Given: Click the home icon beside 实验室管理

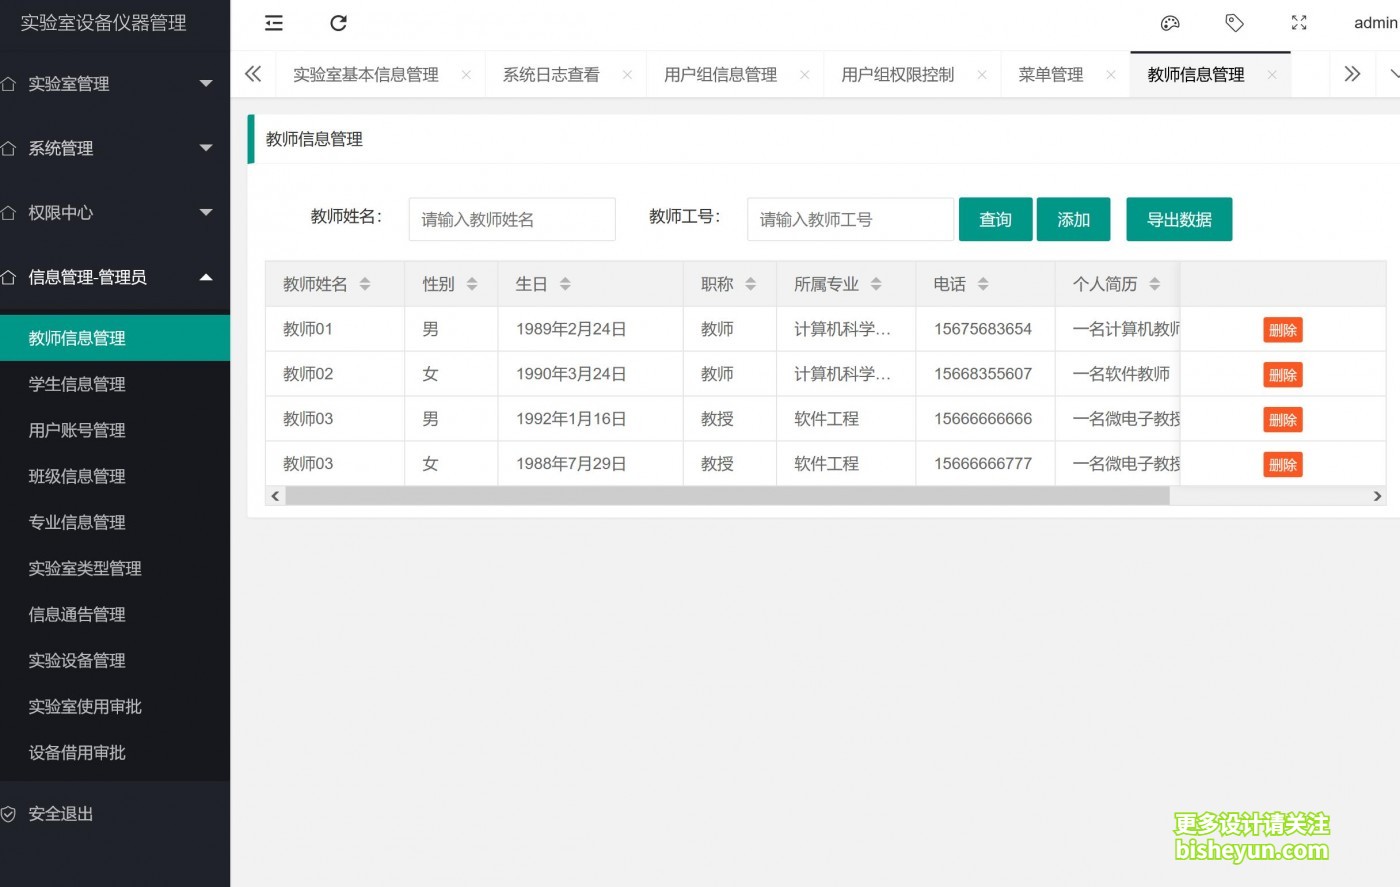Looking at the screenshot, I should click(x=8, y=84).
